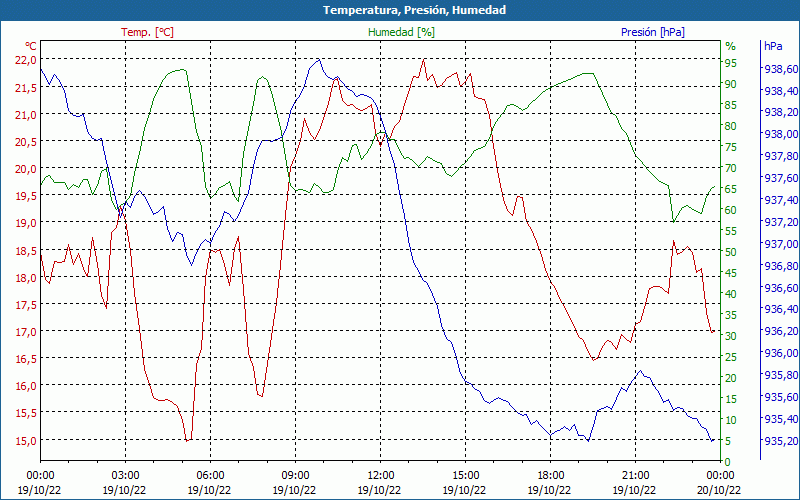Click the 938,60 pressure axis value
The width and height of the screenshot is (800, 500).
click(x=781, y=69)
